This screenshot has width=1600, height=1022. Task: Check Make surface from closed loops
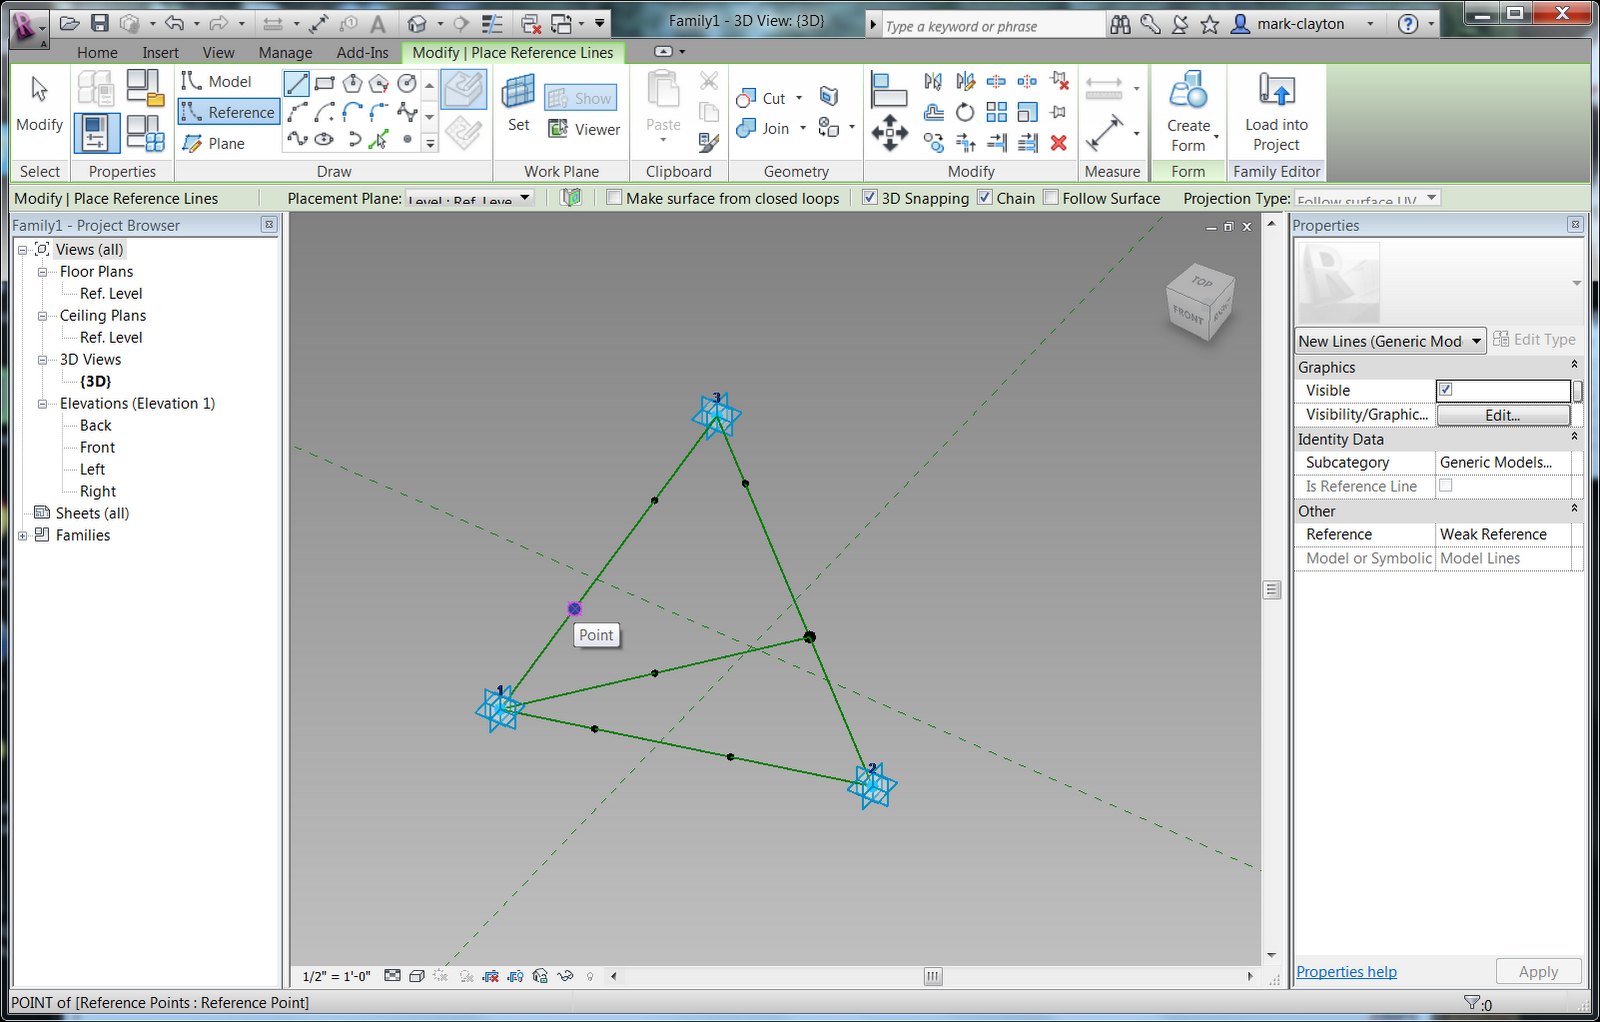point(614,198)
